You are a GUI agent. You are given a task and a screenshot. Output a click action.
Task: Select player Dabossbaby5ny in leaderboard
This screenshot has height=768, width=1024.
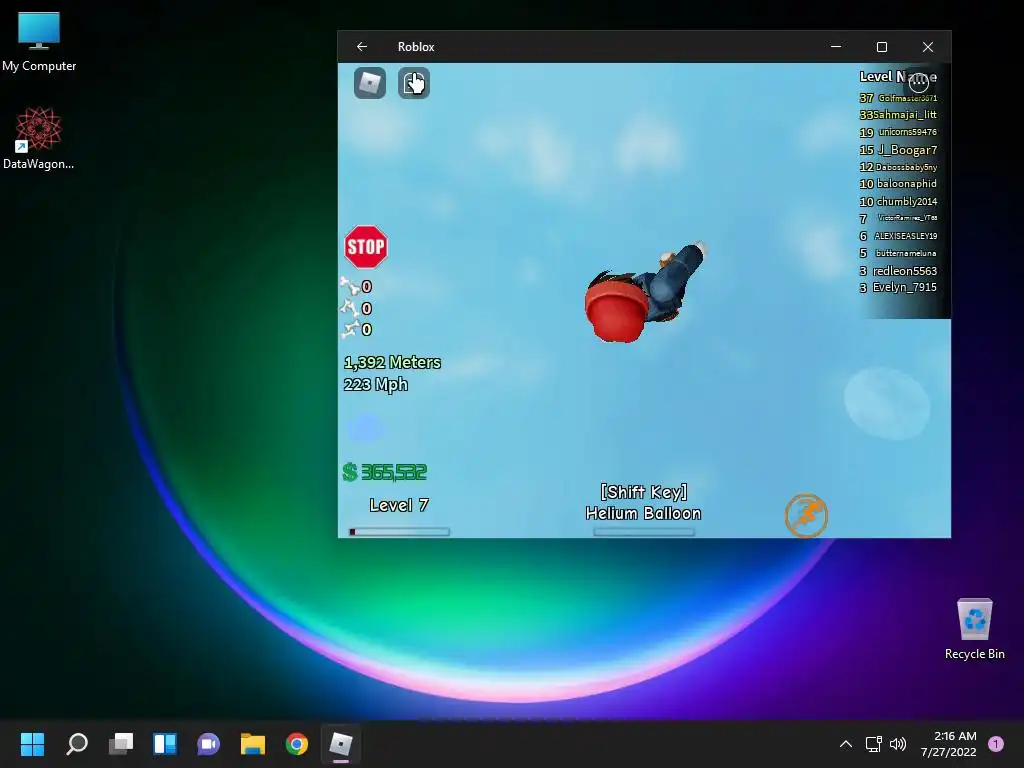(899, 167)
